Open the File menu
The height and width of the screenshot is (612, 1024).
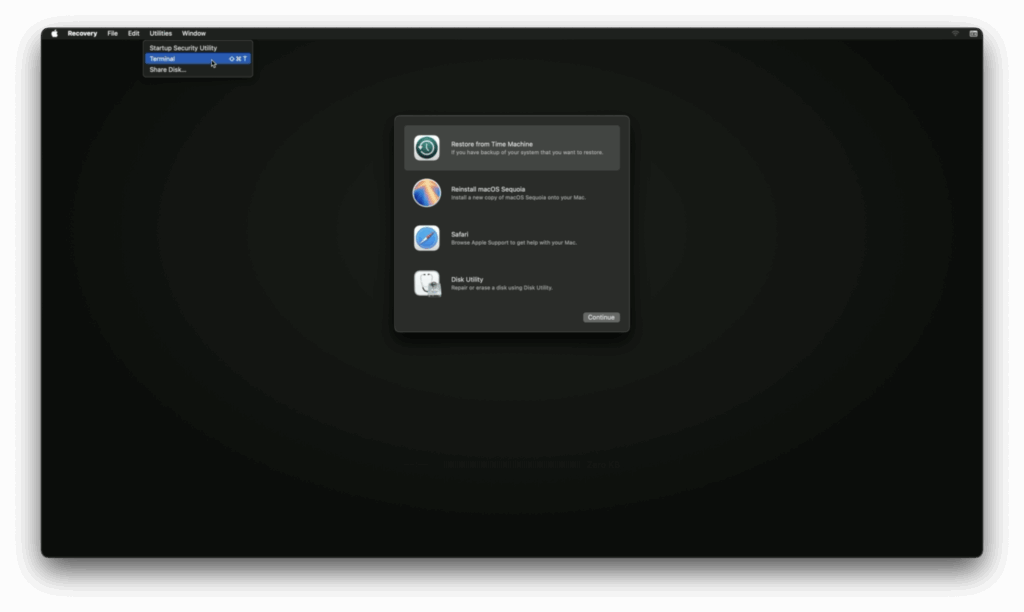112,33
